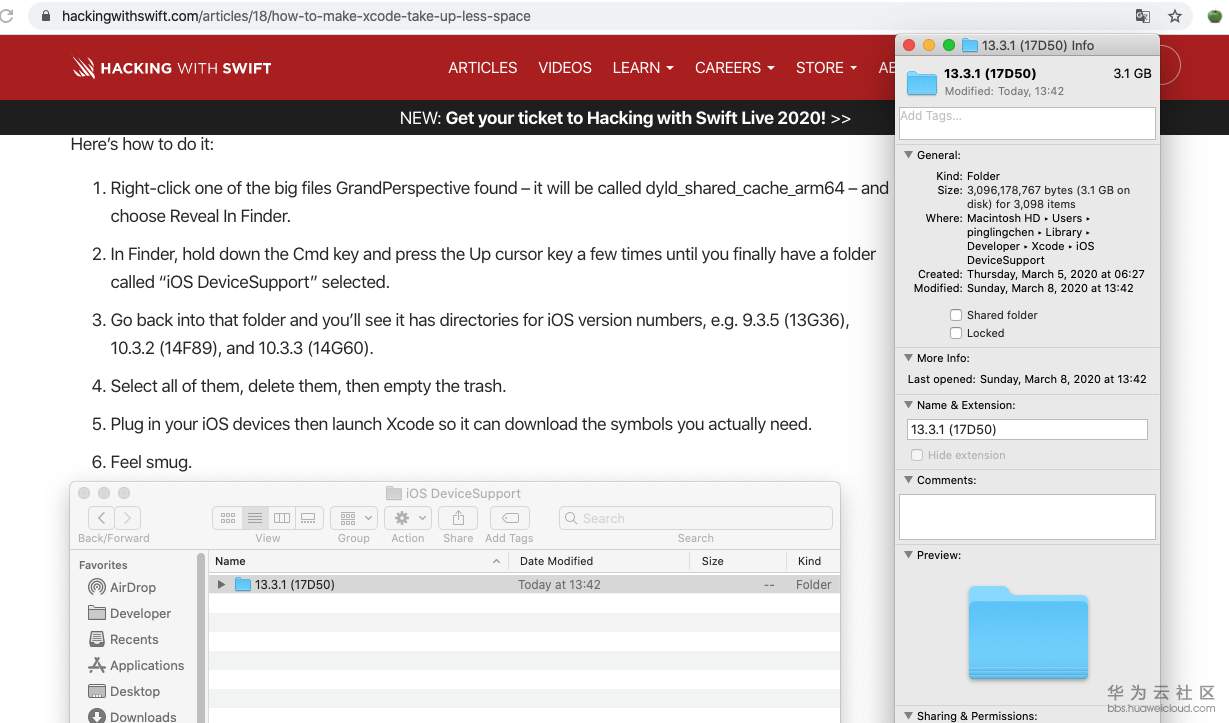The width and height of the screenshot is (1229, 723).
Task: Click the name field containing 13.3.1 (17D50)
Action: (1027, 430)
